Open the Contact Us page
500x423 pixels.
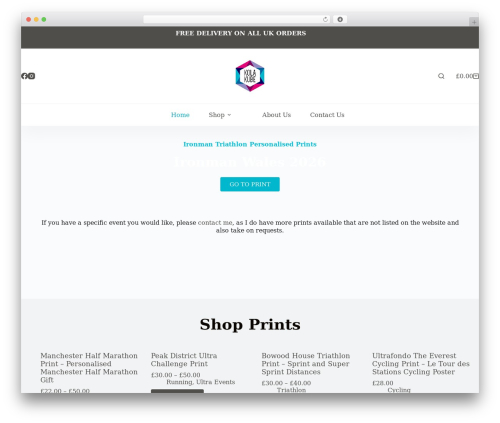327,115
